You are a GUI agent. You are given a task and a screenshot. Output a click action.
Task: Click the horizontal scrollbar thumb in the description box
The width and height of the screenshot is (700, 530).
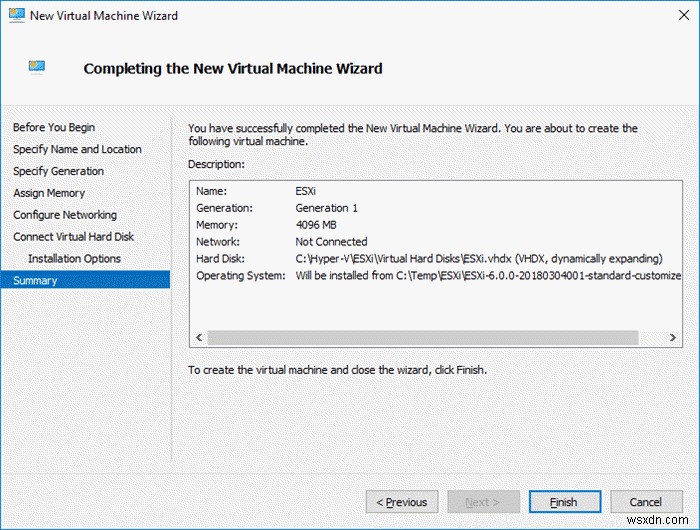[x=423, y=338]
